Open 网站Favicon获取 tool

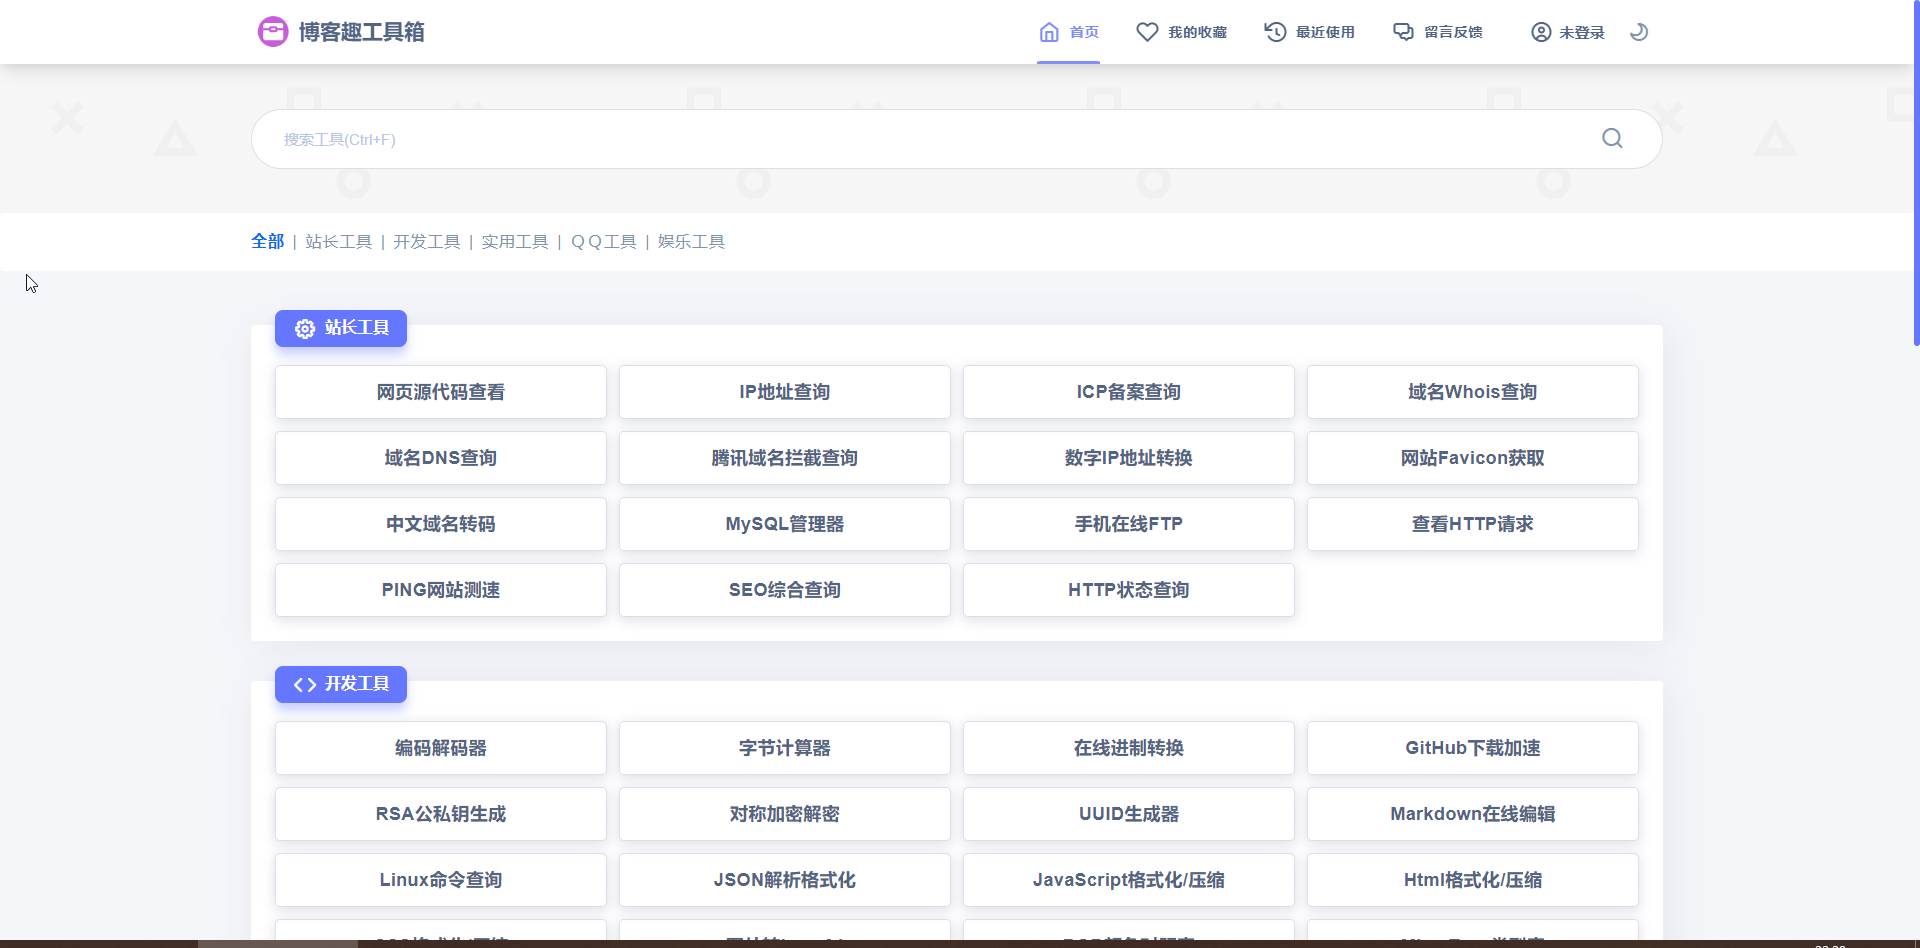click(x=1473, y=458)
